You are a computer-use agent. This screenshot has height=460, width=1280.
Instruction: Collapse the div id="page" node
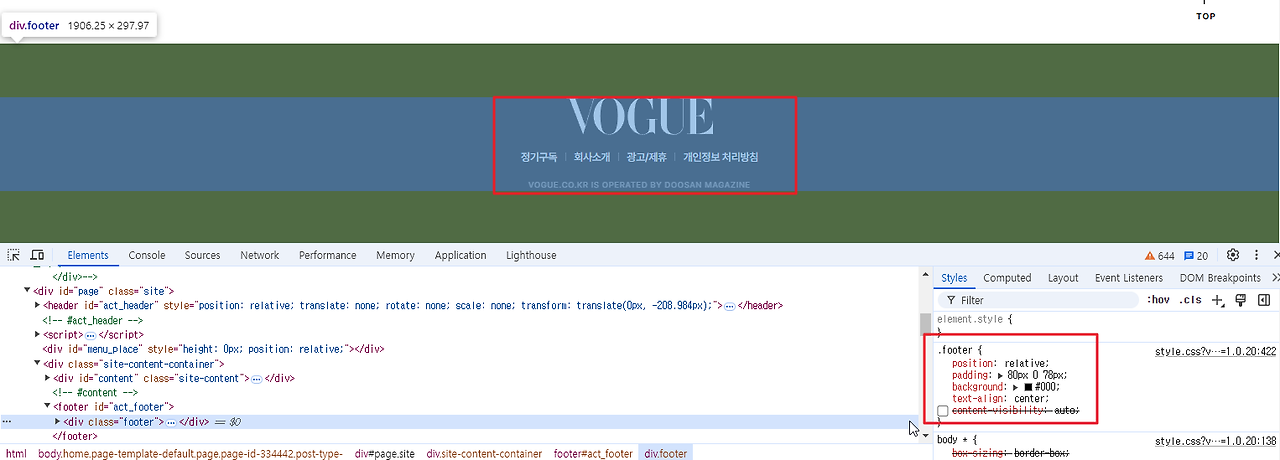click(x=27, y=291)
